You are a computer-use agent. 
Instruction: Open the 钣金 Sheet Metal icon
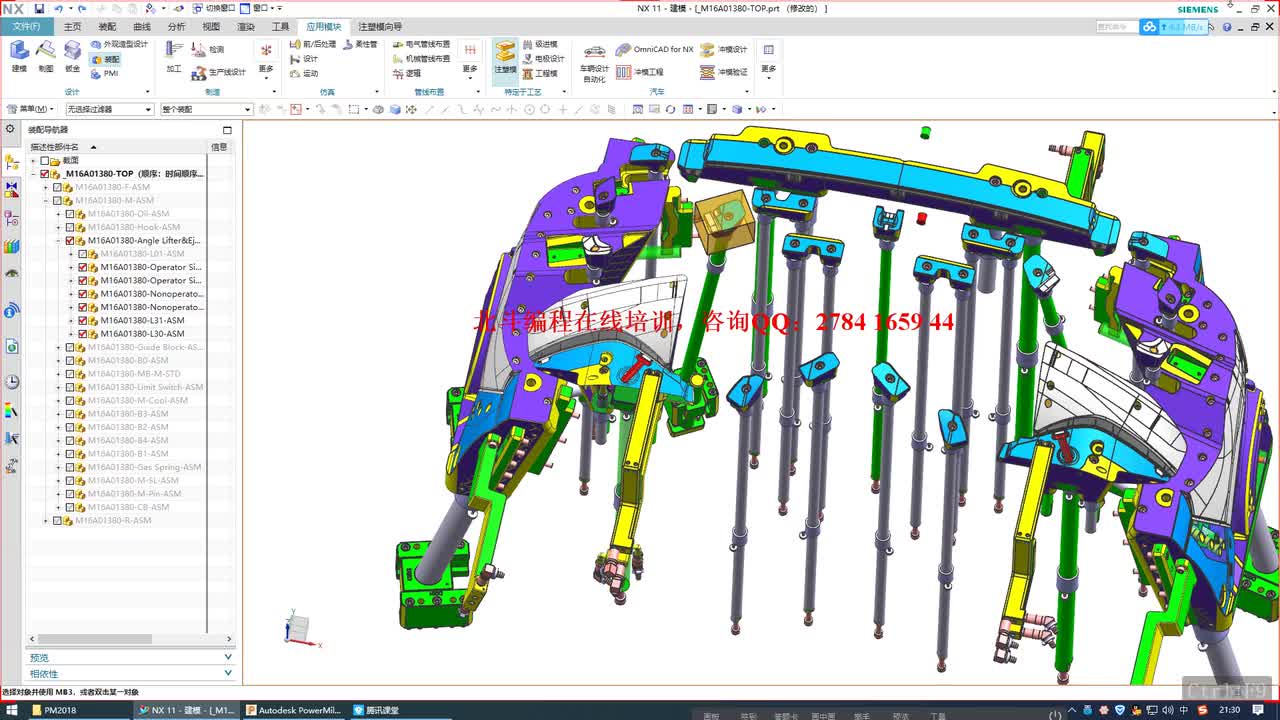(x=73, y=56)
